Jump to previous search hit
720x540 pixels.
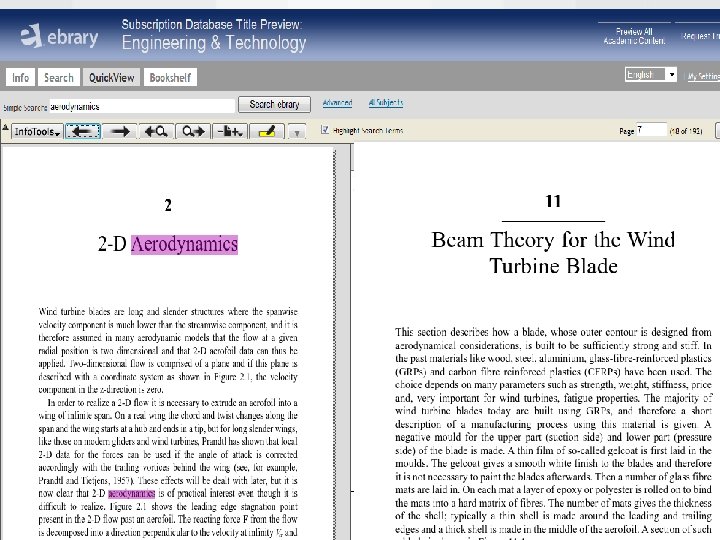click(156, 131)
